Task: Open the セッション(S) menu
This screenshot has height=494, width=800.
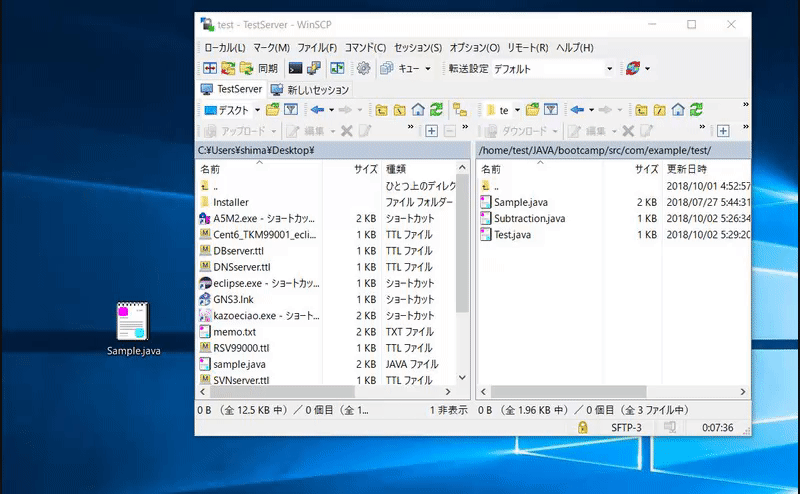Action: tap(418, 47)
